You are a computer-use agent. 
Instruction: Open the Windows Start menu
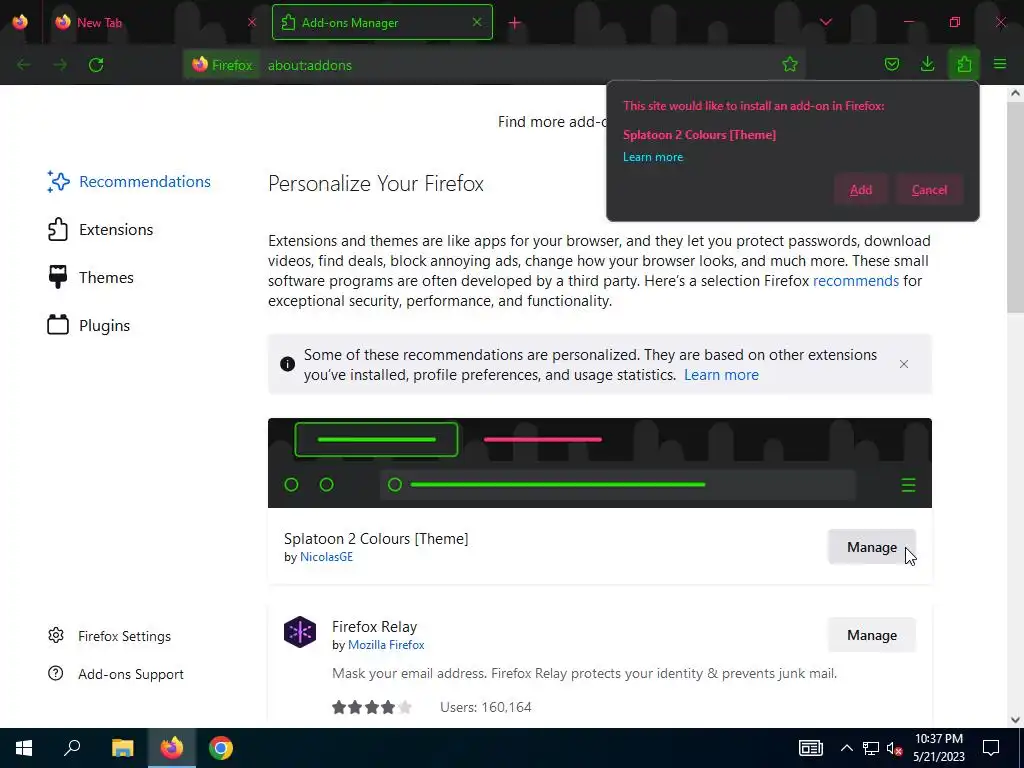[24, 748]
